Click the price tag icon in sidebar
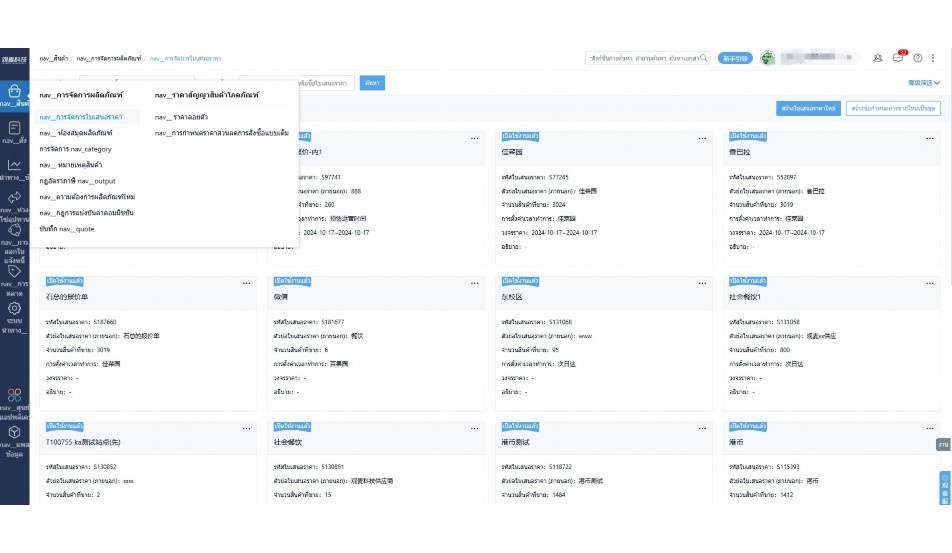Screen dimensions: 952x553 (x=14, y=271)
